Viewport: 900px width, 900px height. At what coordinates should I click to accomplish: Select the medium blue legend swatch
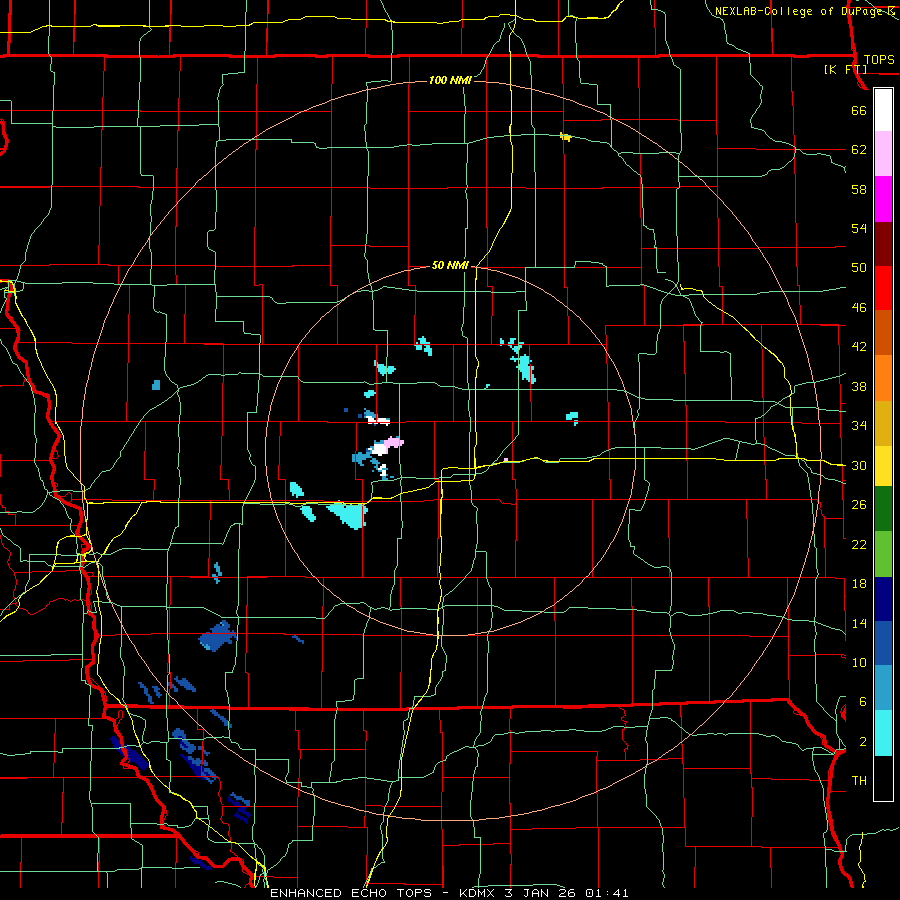click(x=883, y=643)
